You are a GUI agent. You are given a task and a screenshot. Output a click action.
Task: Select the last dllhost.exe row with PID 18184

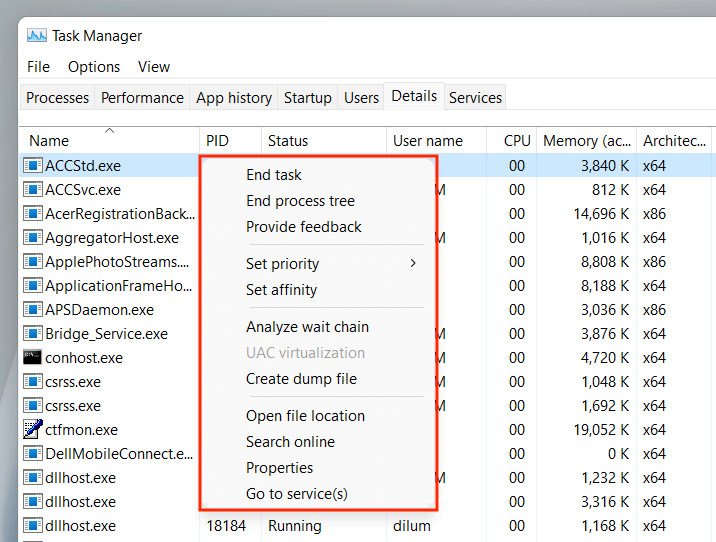[x=80, y=526]
